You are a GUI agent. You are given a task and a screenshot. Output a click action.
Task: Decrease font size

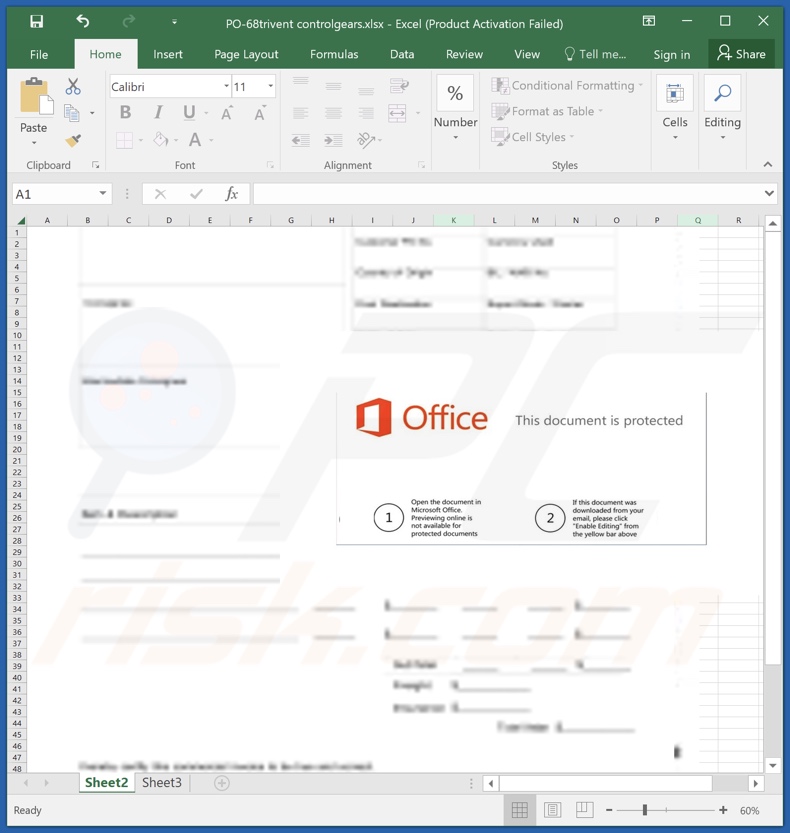tap(259, 113)
